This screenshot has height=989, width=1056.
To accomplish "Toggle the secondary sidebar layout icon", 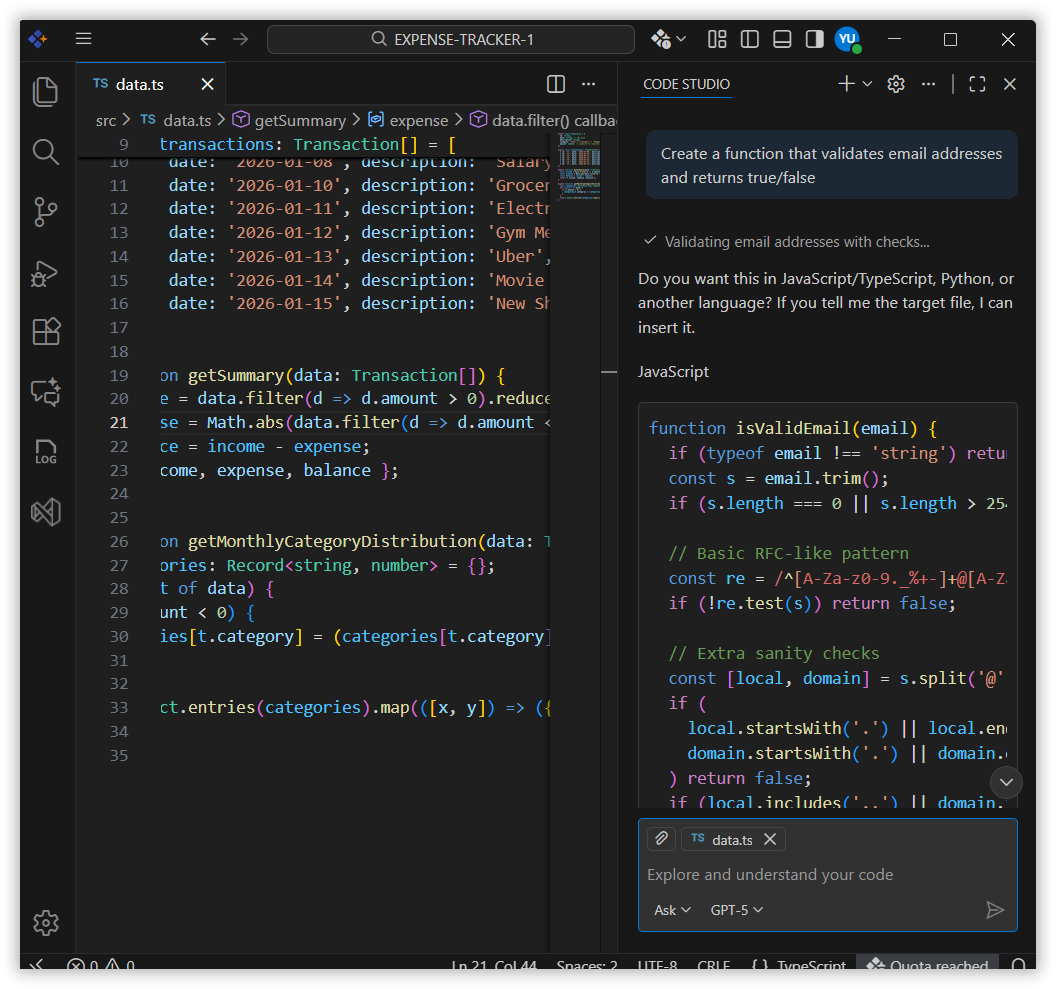I will coord(812,39).
